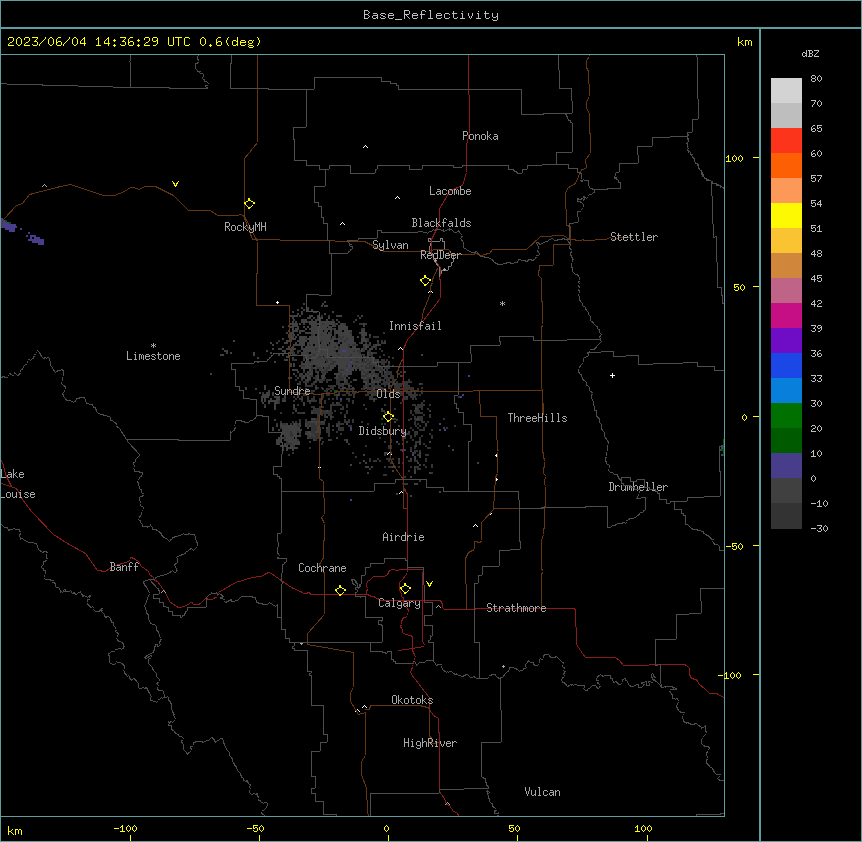Click the yellow V marker northeast of Calgary

pyautogui.click(x=429, y=584)
